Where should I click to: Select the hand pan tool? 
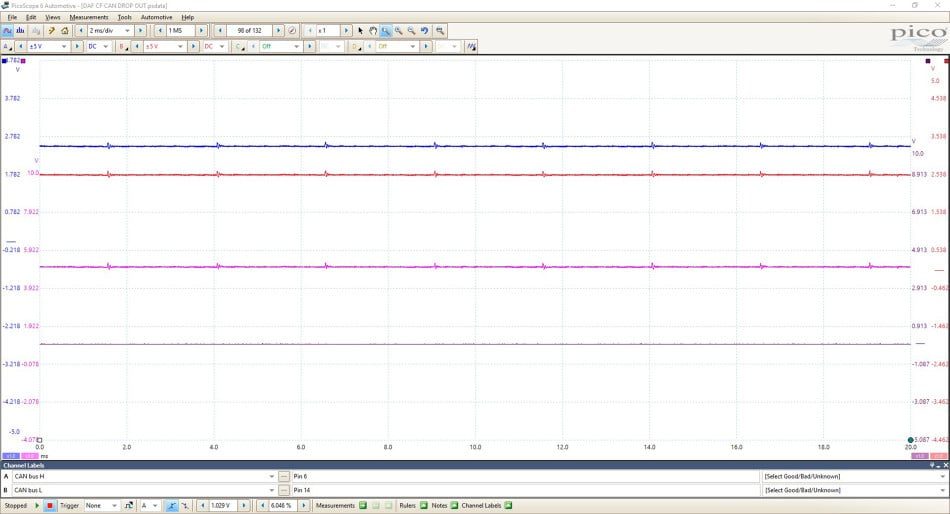point(373,30)
